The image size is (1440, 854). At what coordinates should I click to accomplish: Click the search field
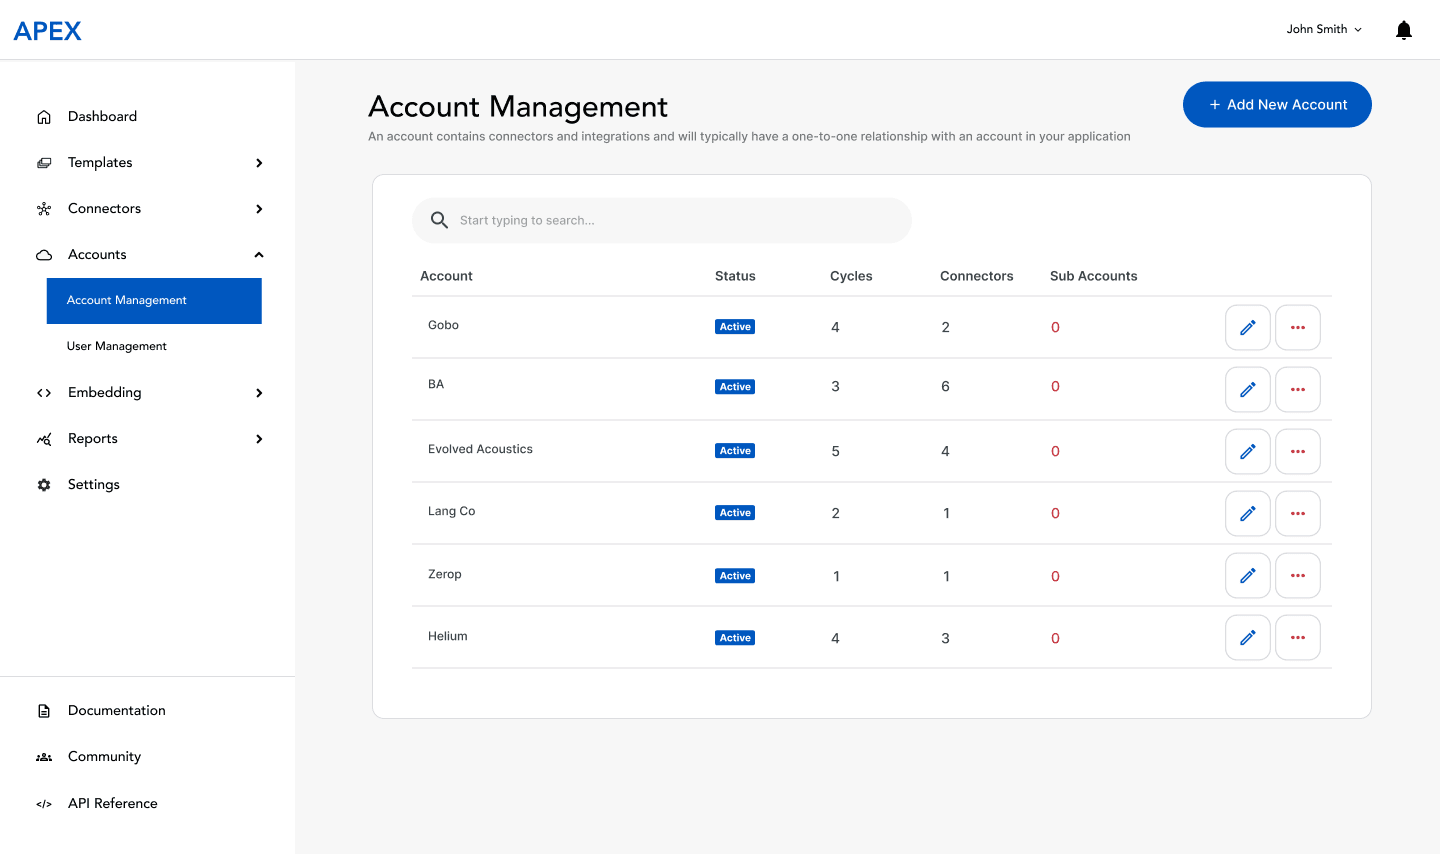(x=662, y=220)
